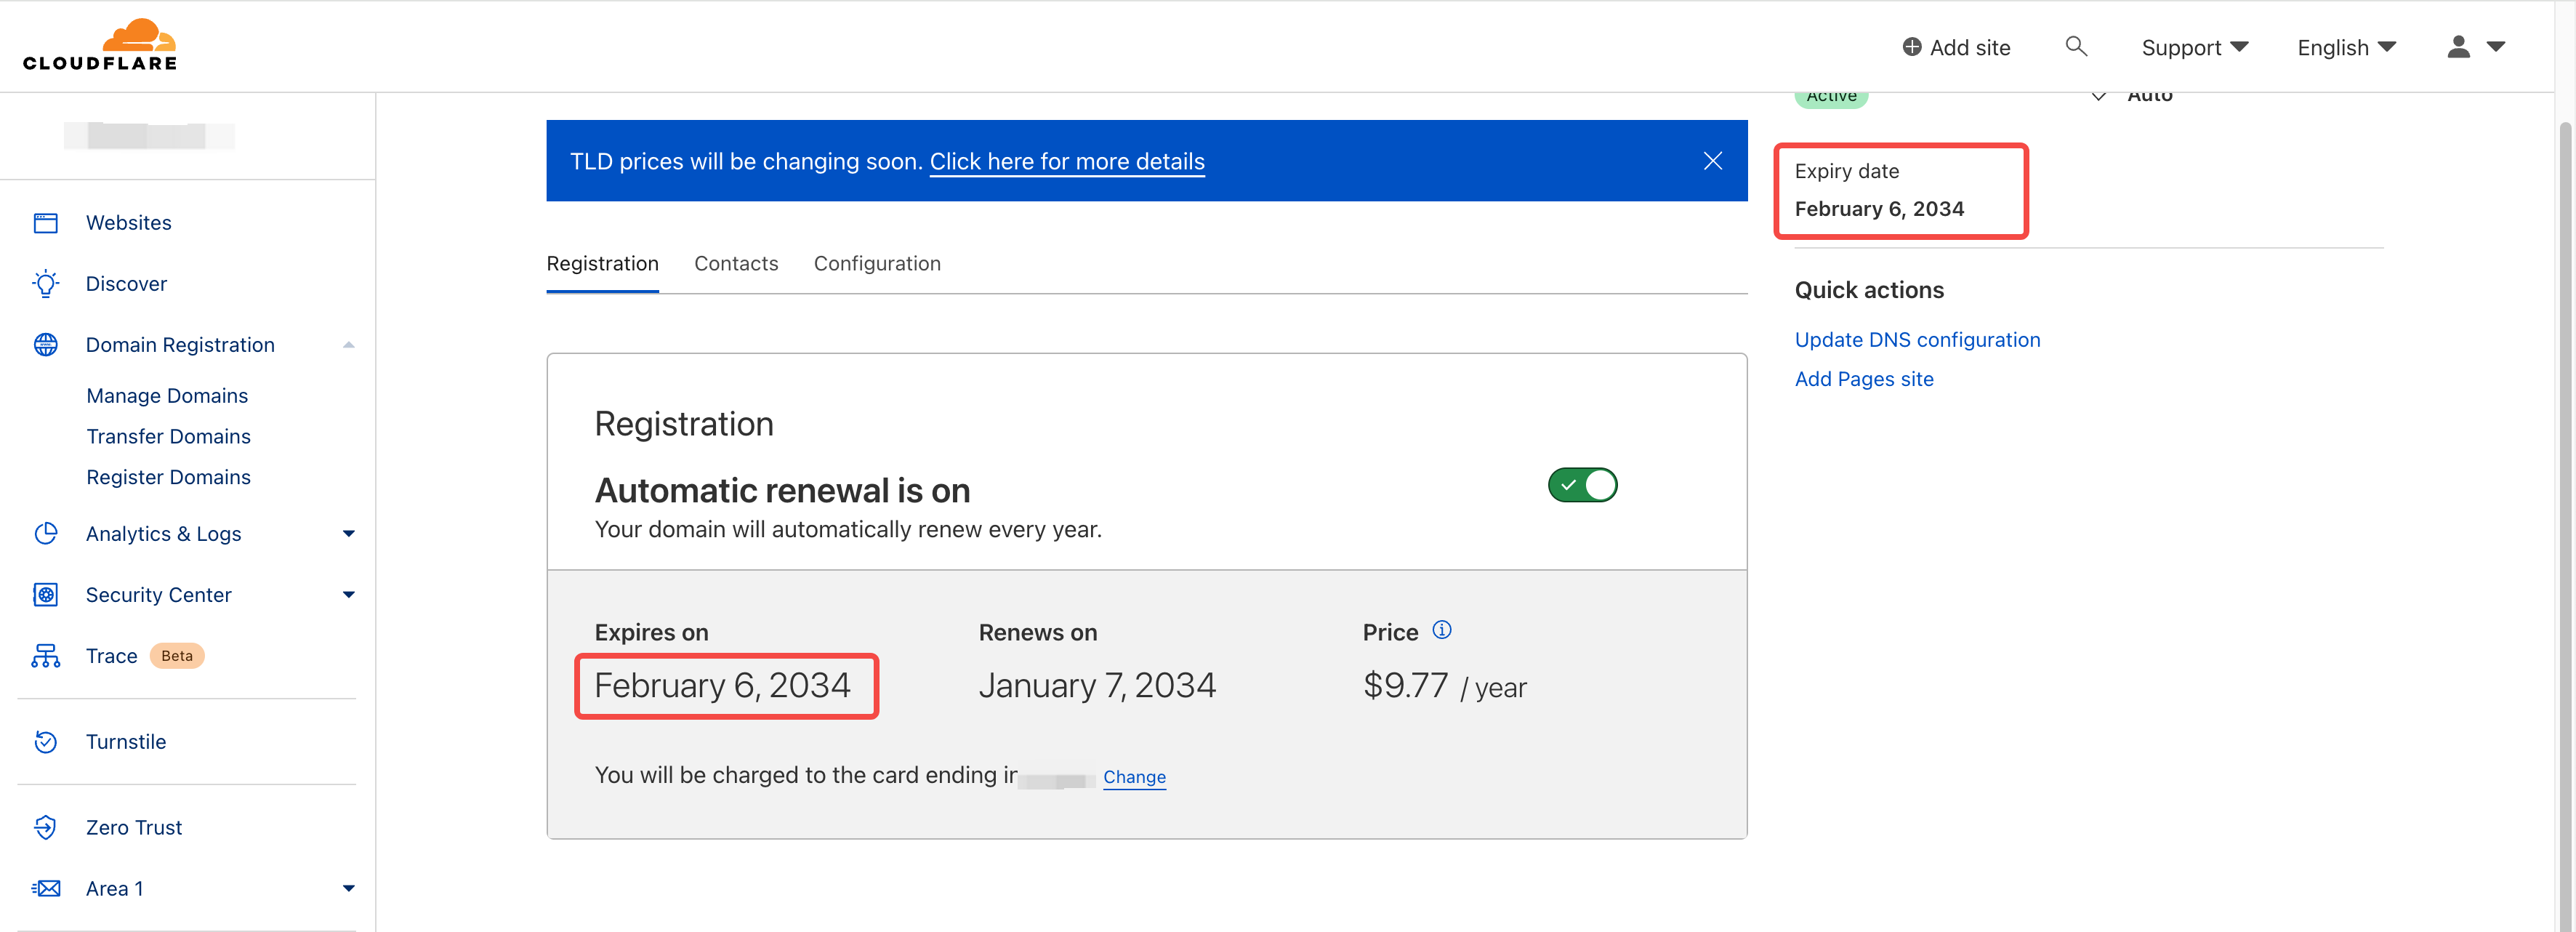Click the Security Center icon
2576x932 pixels.
click(x=44, y=593)
